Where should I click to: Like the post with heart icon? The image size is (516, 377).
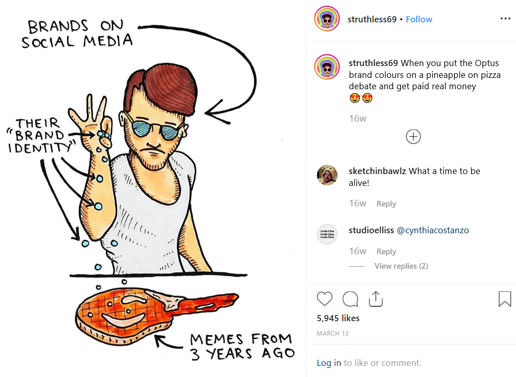point(324,299)
